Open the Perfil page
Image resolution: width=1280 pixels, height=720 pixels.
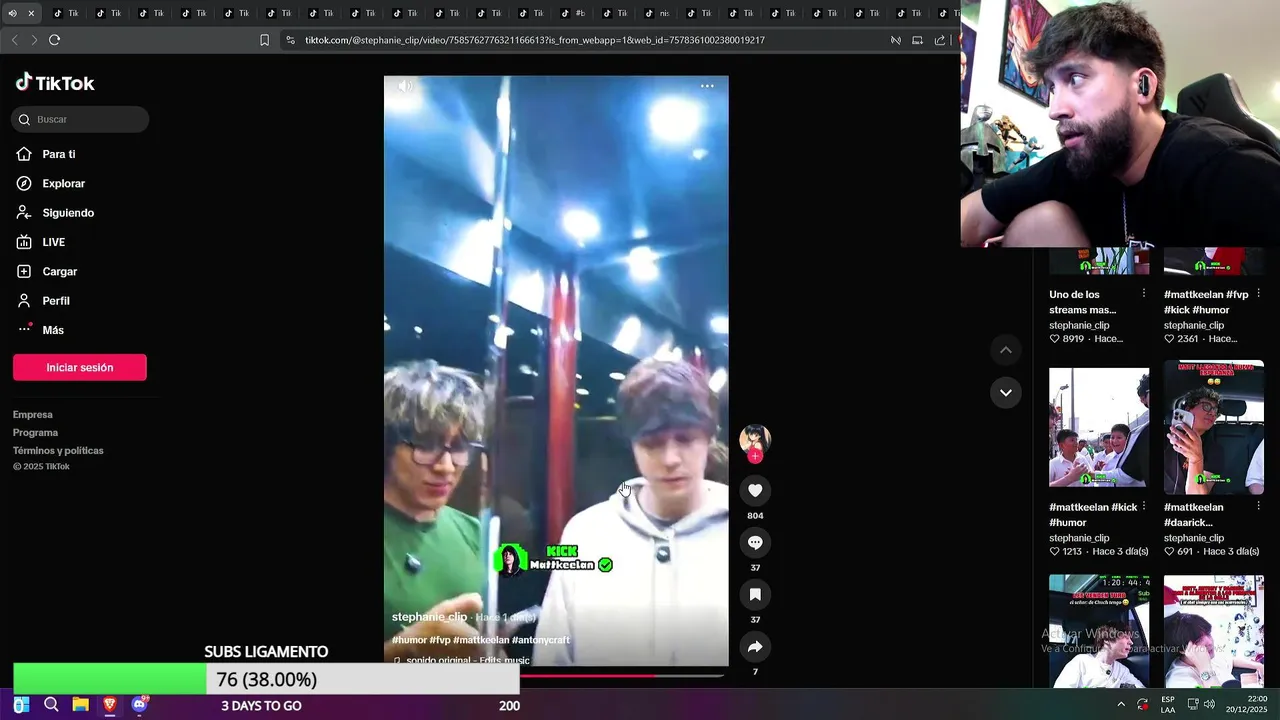[55, 301]
